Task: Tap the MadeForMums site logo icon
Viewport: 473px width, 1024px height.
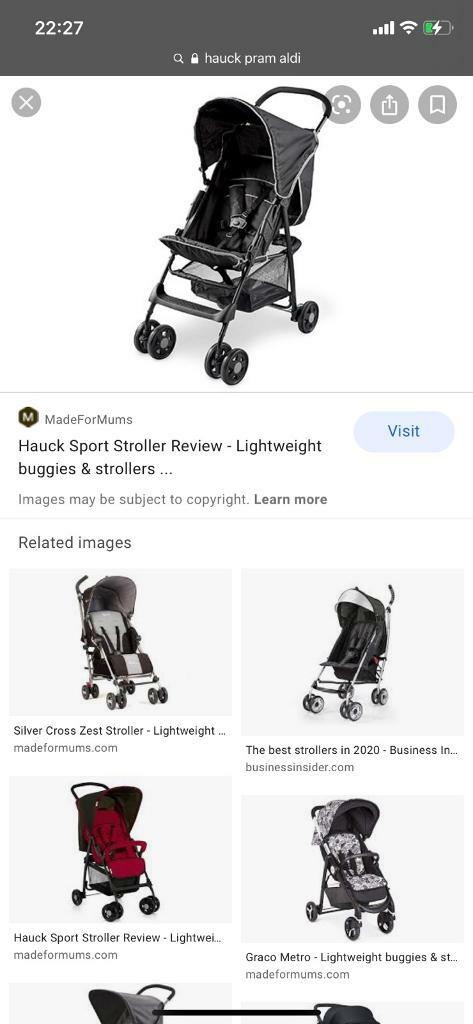Action: [x=28, y=417]
